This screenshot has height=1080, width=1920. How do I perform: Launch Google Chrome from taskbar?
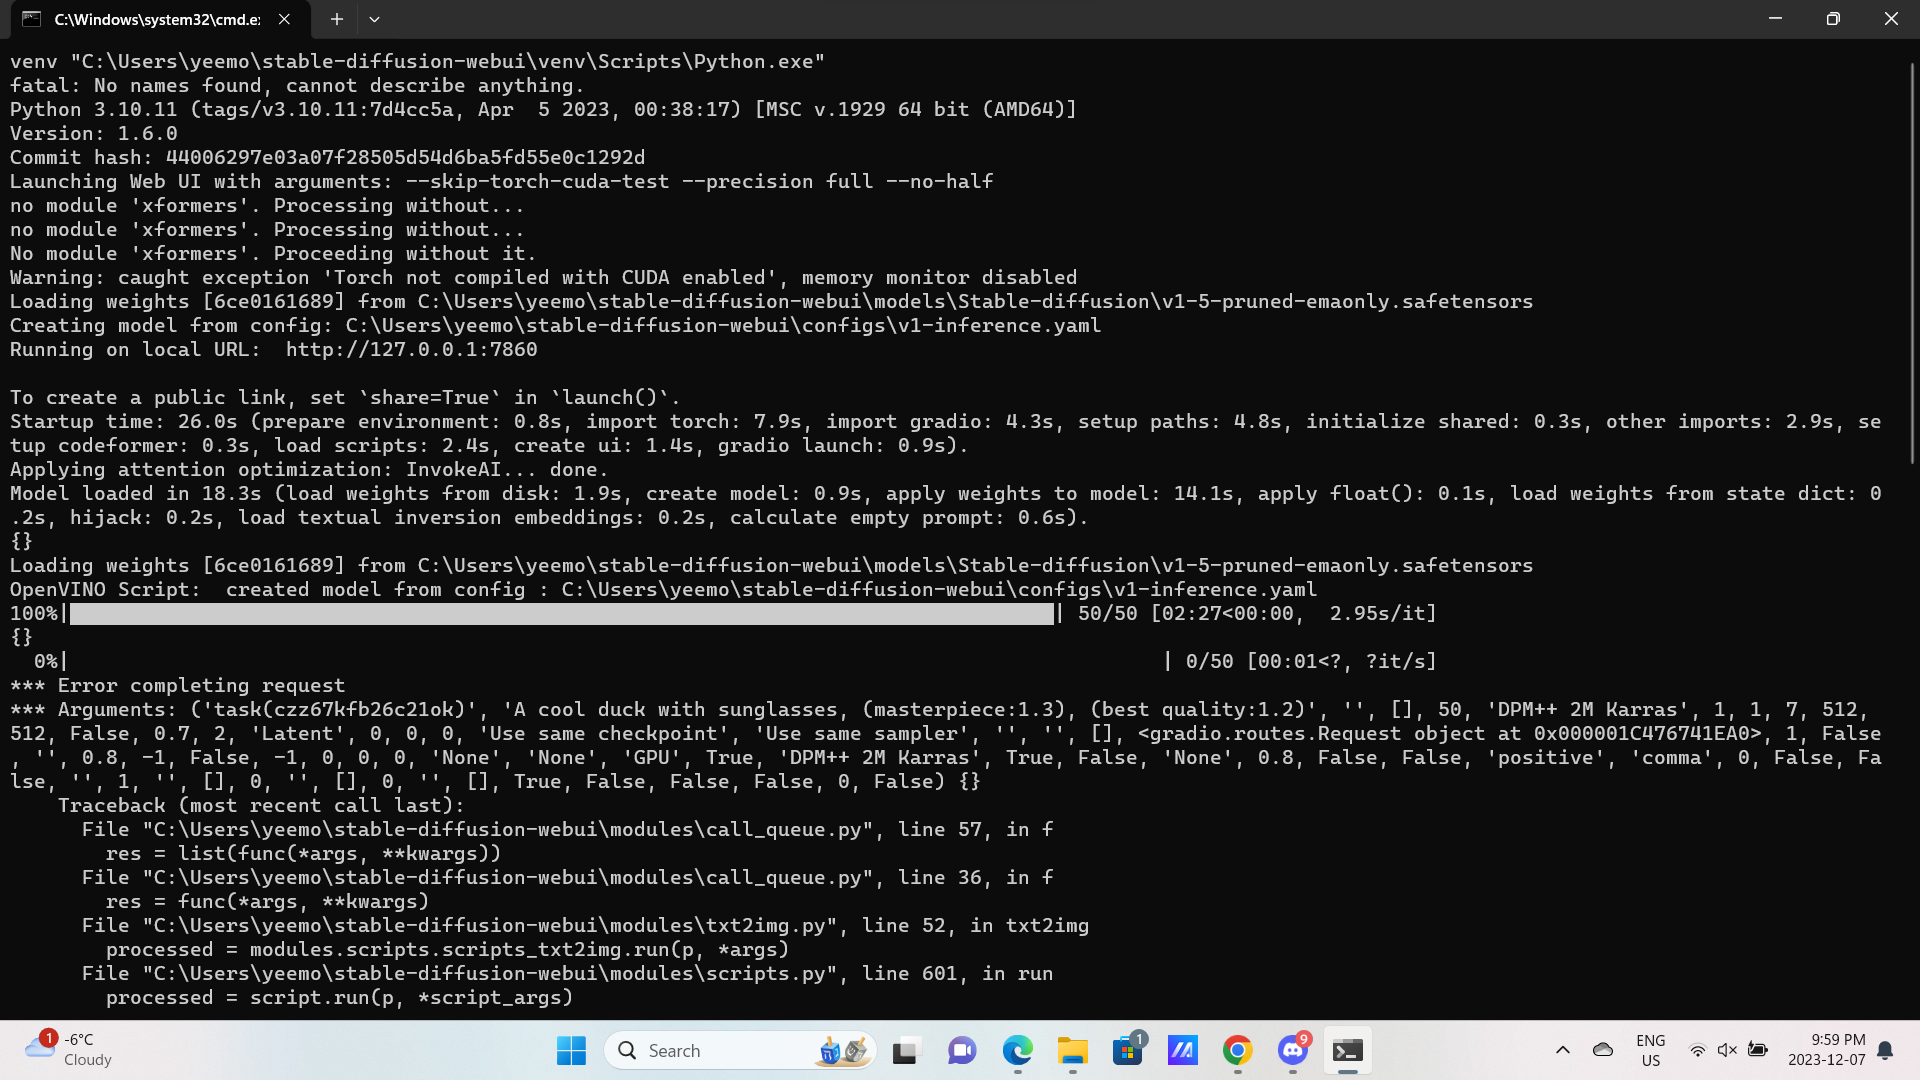point(1237,1051)
